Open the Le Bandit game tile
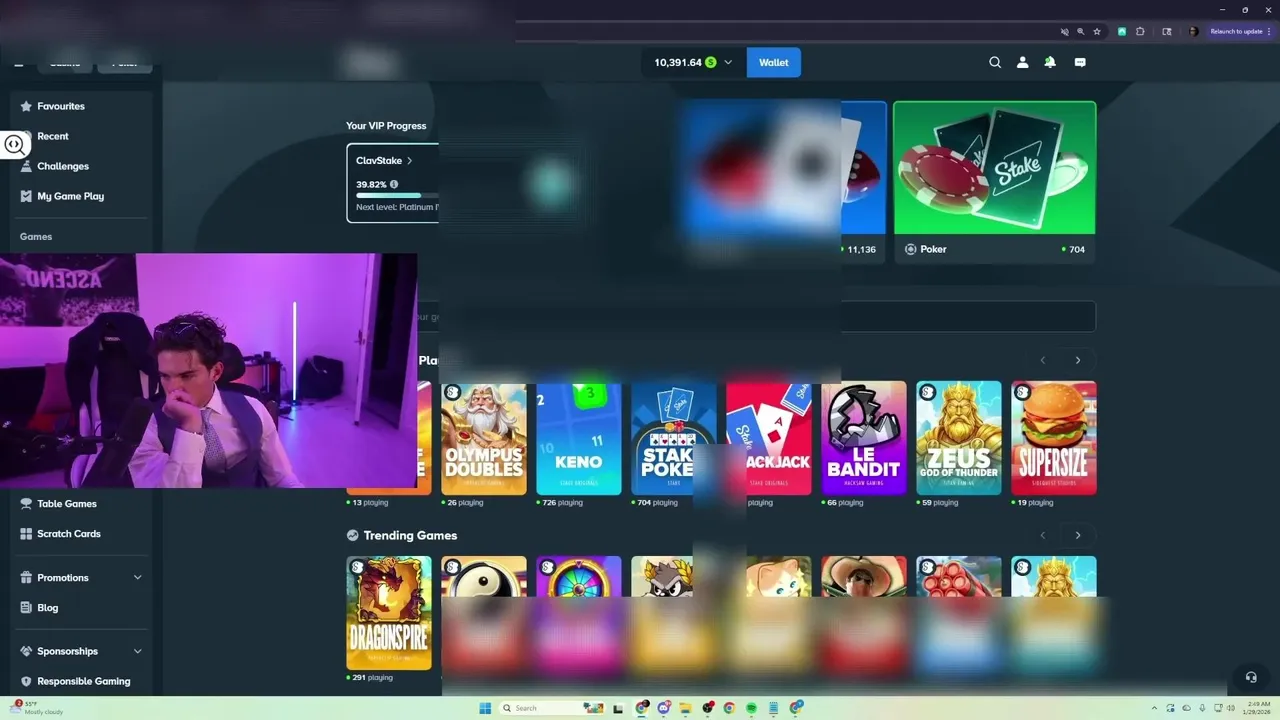1280x720 pixels. 864,438
